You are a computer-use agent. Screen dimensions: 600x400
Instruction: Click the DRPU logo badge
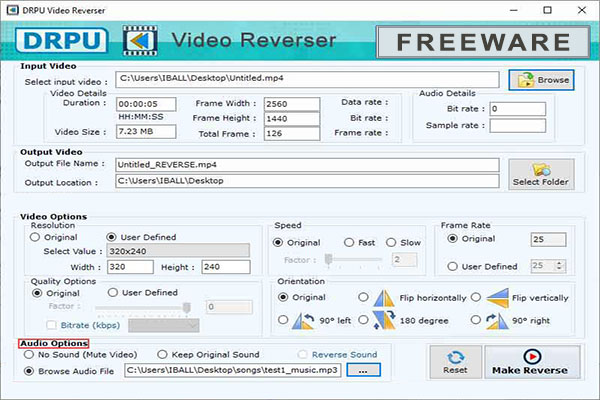[x=62, y=40]
